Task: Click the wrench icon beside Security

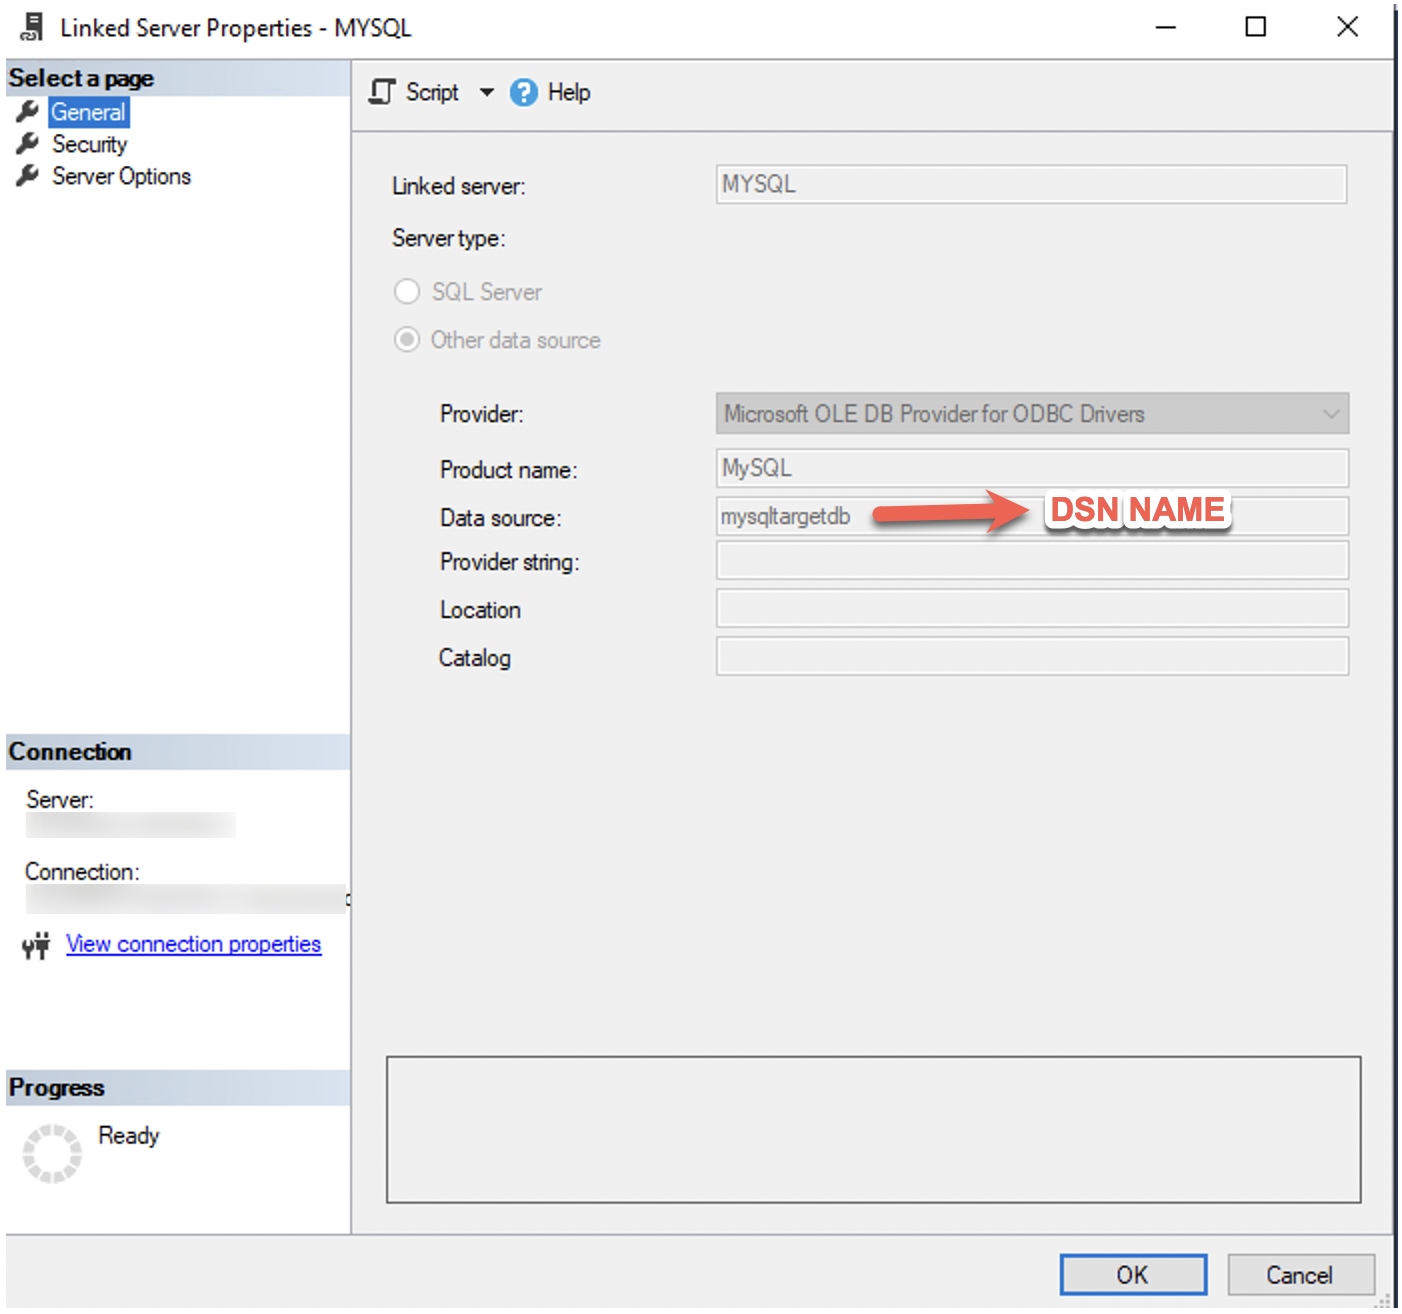Action: pos(28,144)
